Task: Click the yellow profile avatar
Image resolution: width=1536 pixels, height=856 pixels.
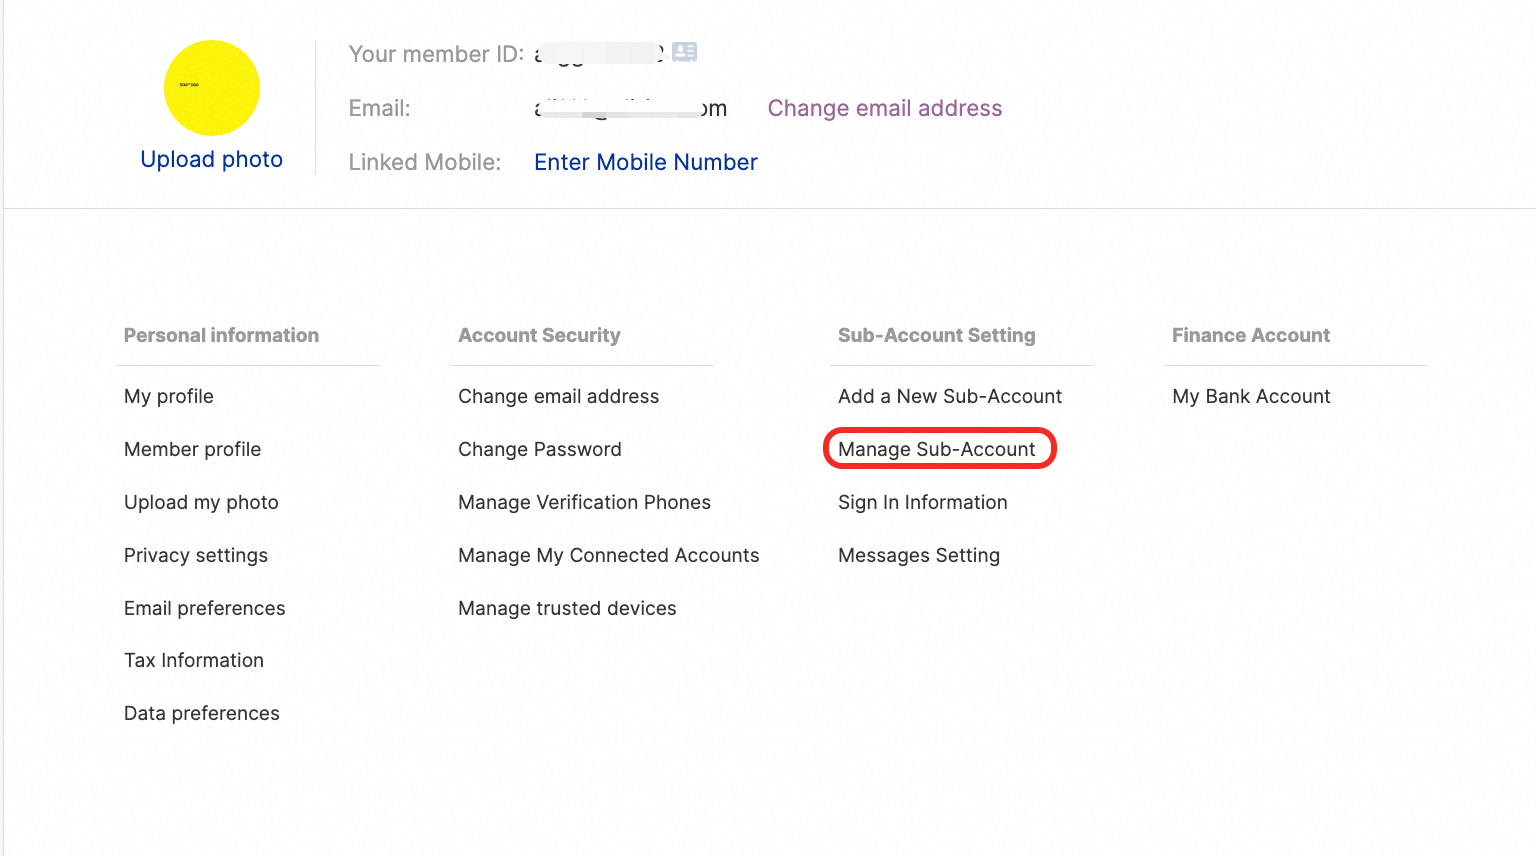Action: point(212,88)
